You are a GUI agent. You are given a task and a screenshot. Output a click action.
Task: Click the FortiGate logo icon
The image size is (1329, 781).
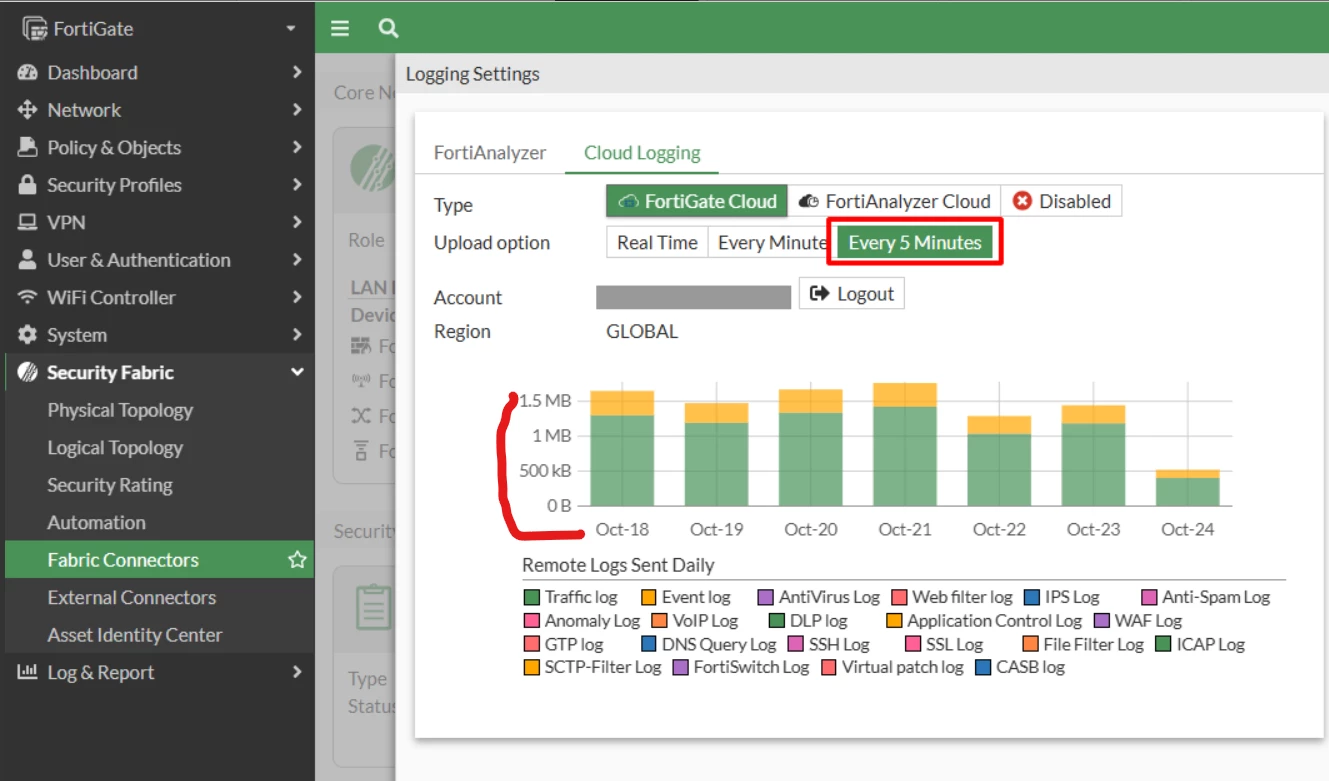pyautogui.click(x=35, y=29)
